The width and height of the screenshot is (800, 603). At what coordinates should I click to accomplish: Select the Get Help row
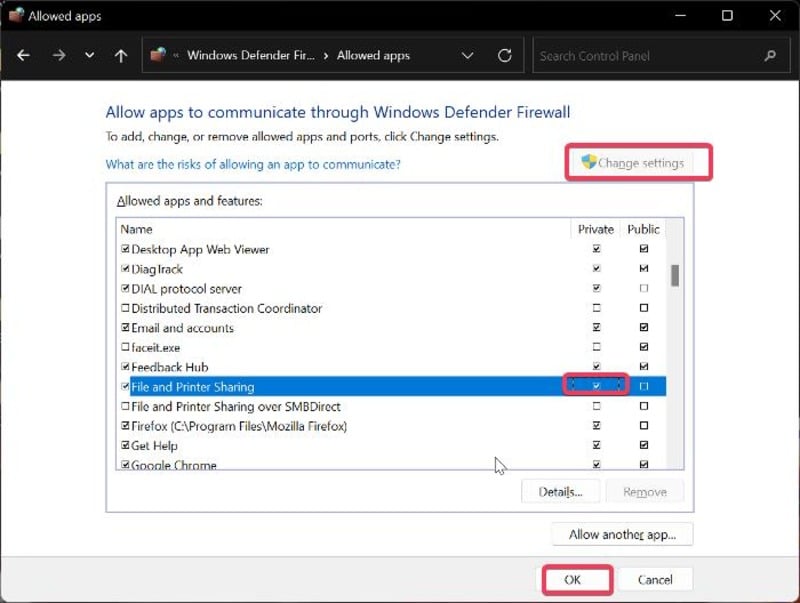coord(392,445)
